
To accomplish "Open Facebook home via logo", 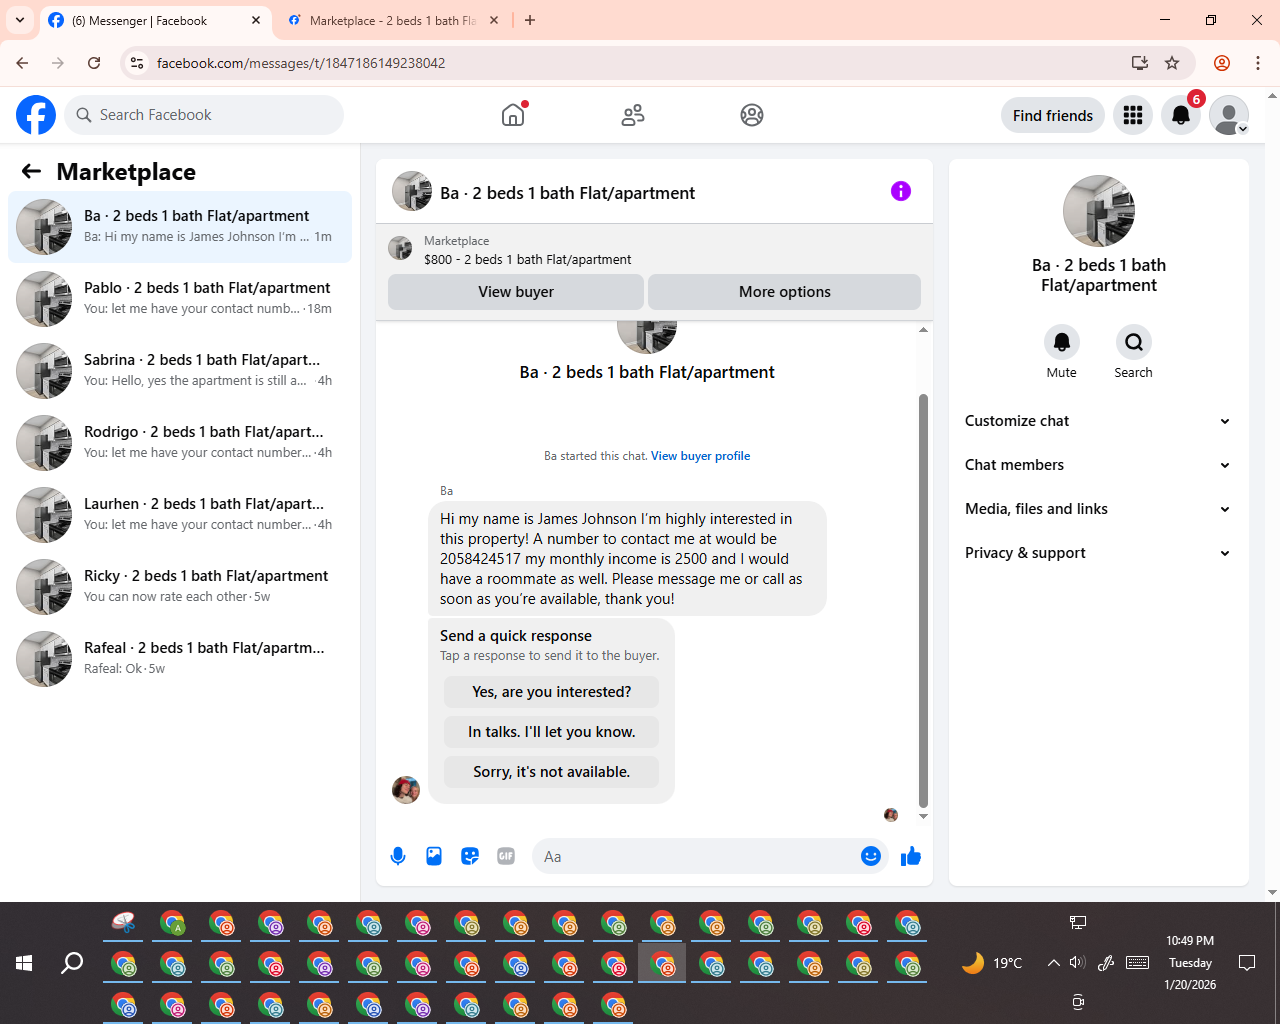I will point(36,115).
